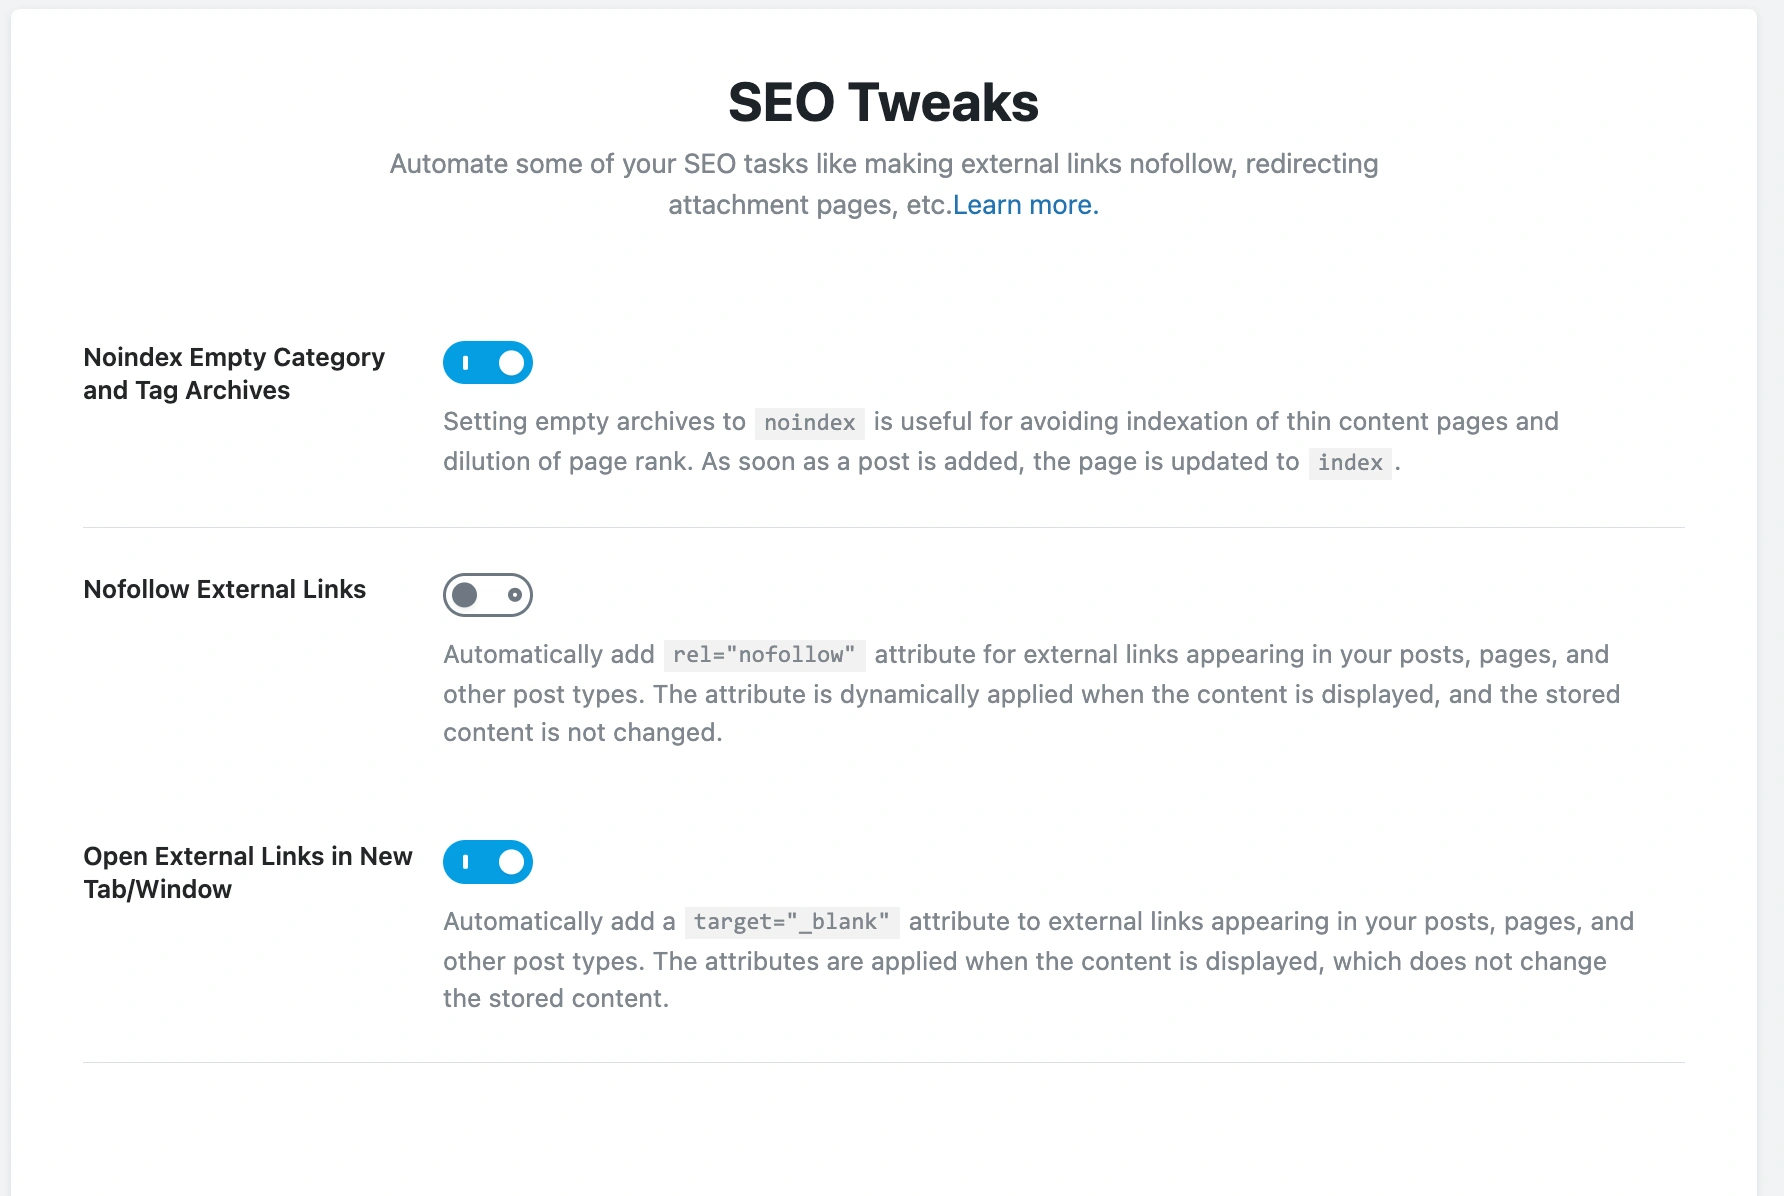Click the "the stored content." description line
This screenshot has width=1784, height=1196.
point(556,999)
